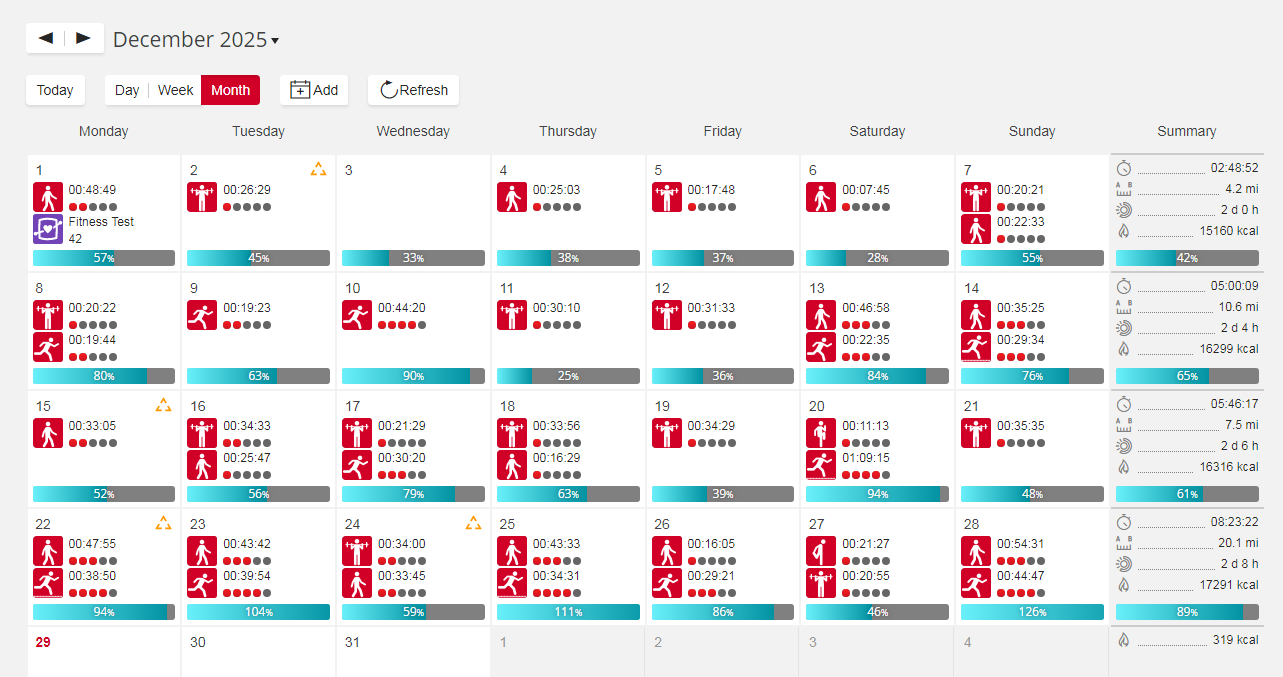Click Add to create a calendar entry

coord(314,90)
